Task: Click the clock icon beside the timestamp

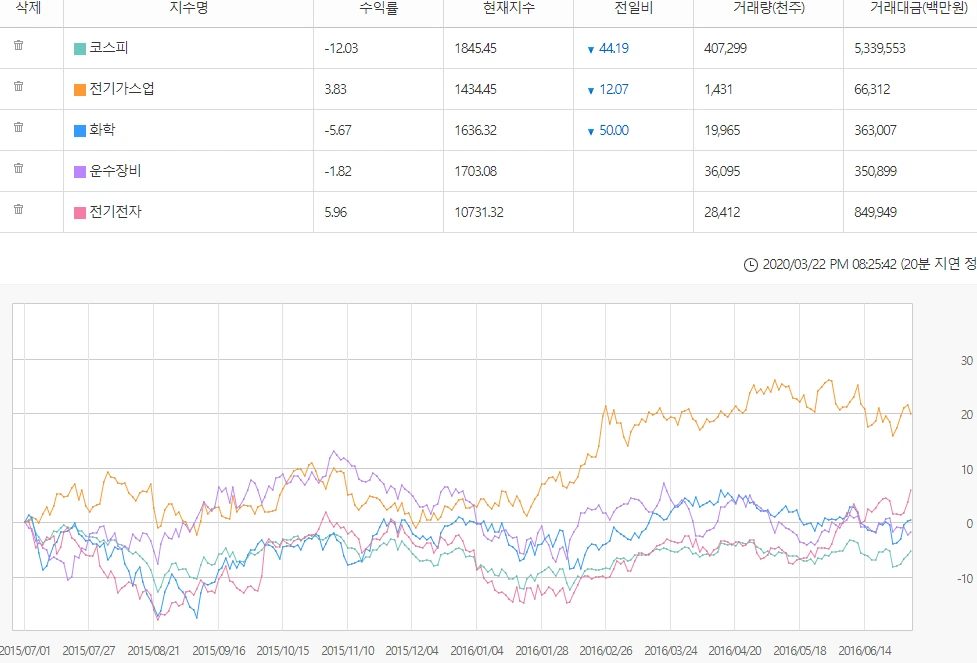Action: (751, 265)
